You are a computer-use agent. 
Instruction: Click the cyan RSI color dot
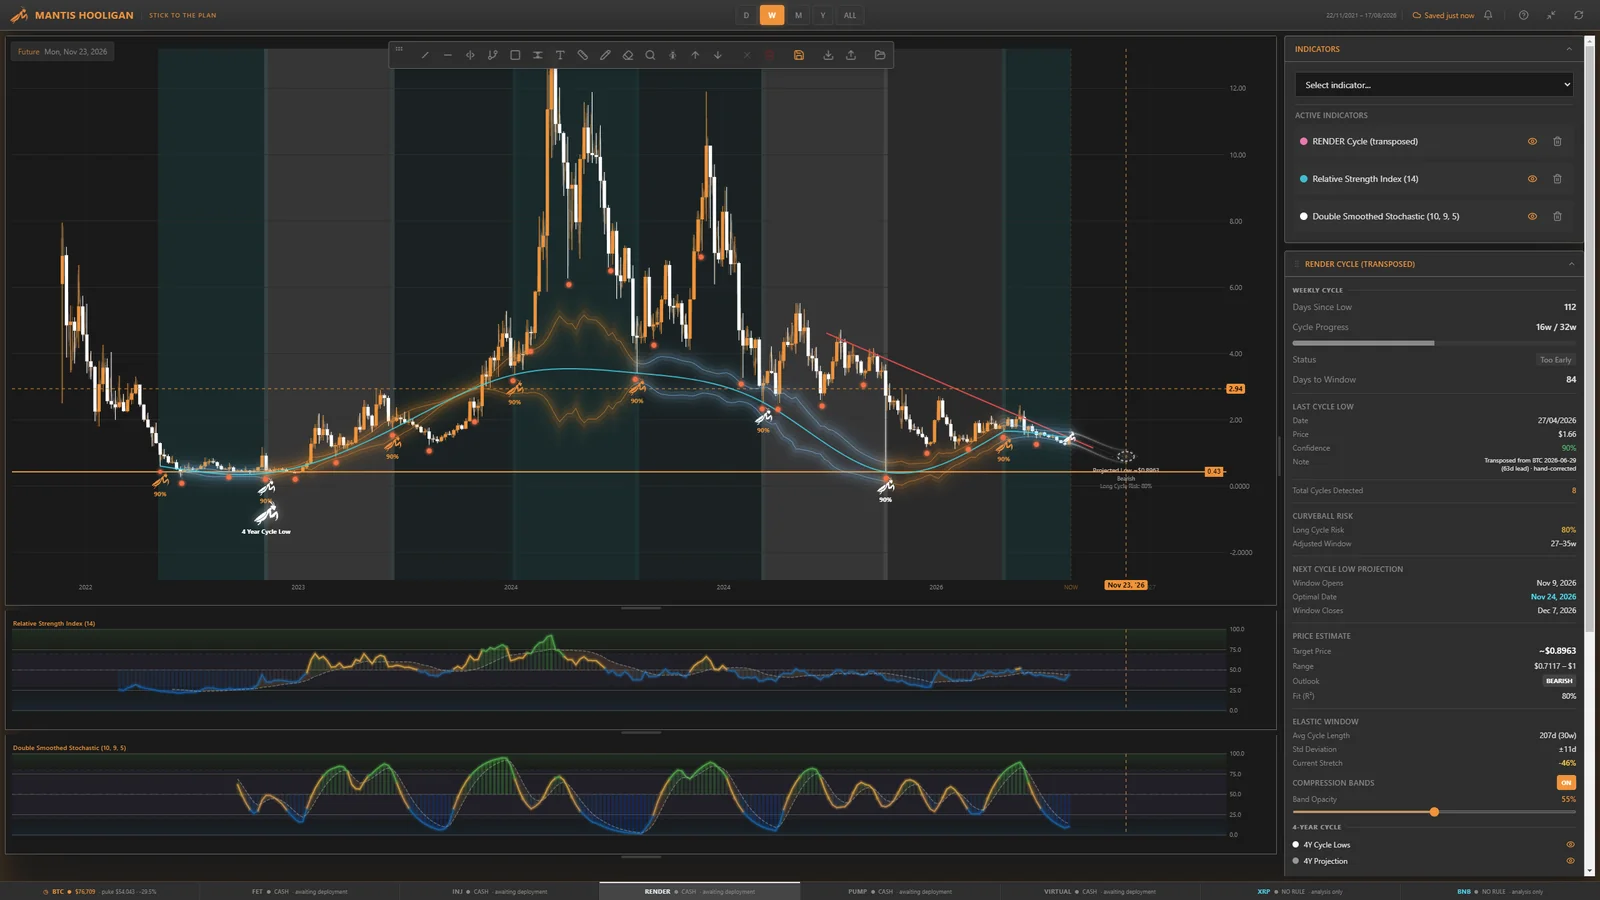coord(1303,179)
